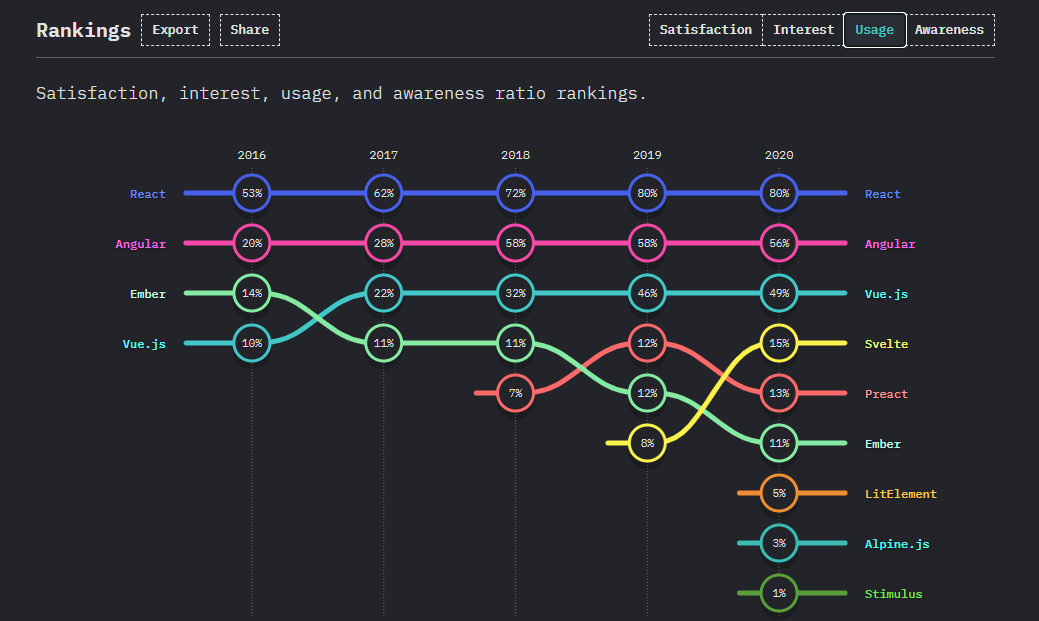The width and height of the screenshot is (1039, 621).
Task: Click Vue.js 2017 node showing 22%
Action: (384, 293)
